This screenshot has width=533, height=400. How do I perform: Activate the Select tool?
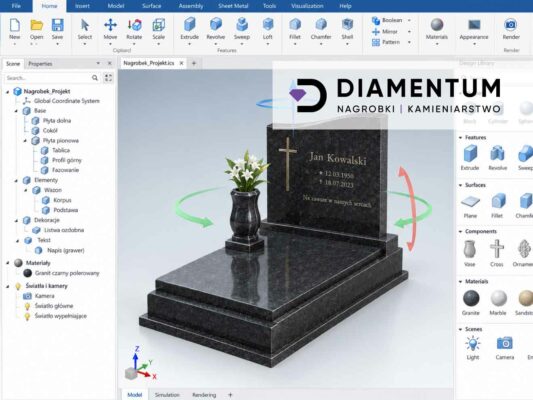click(x=85, y=25)
